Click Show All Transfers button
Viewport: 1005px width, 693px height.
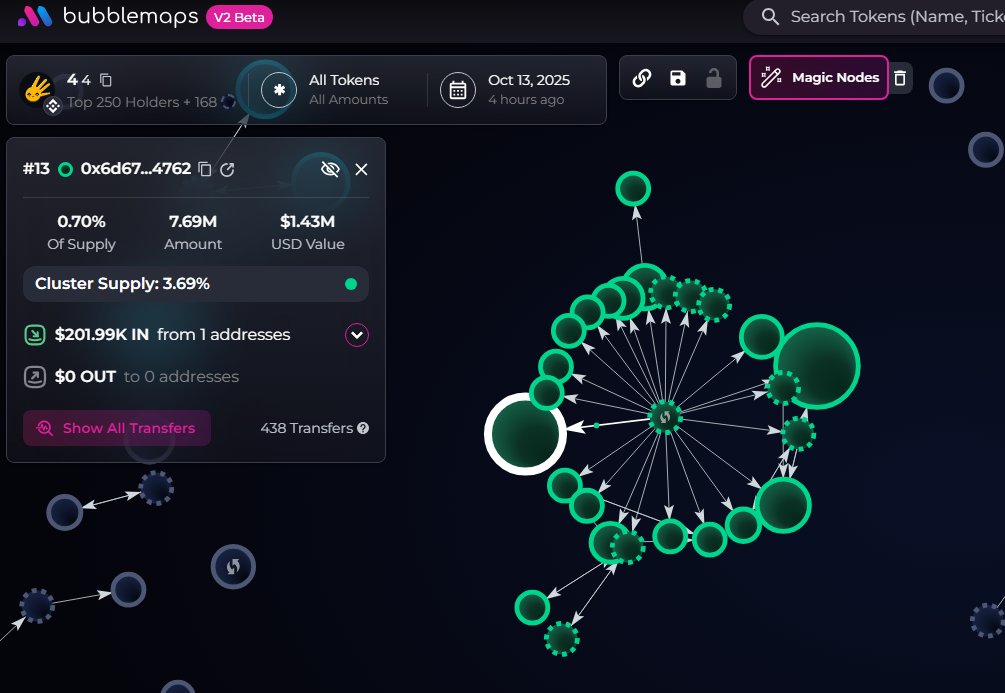[x=117, y=428]
